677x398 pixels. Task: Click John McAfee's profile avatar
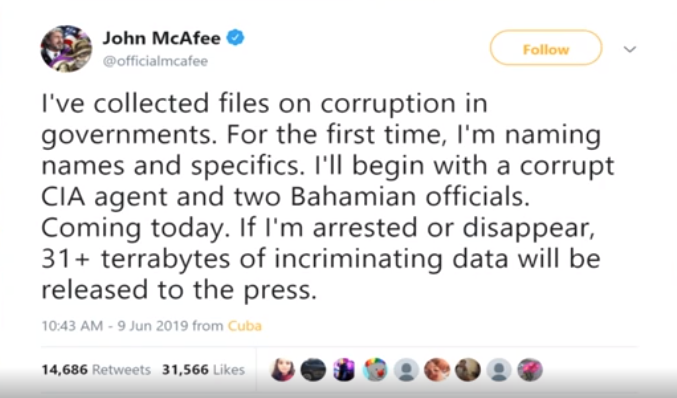click(66, 49)
